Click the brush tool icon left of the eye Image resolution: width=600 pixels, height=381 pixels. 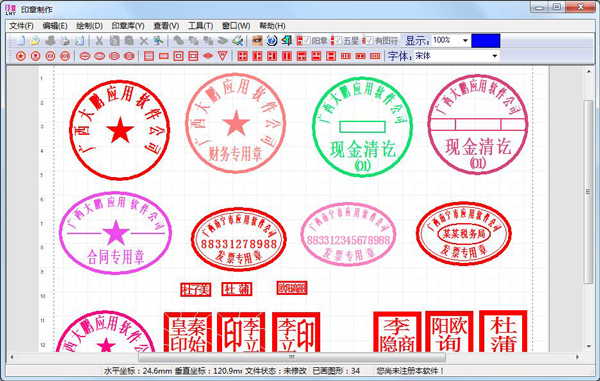pos(238,41)
